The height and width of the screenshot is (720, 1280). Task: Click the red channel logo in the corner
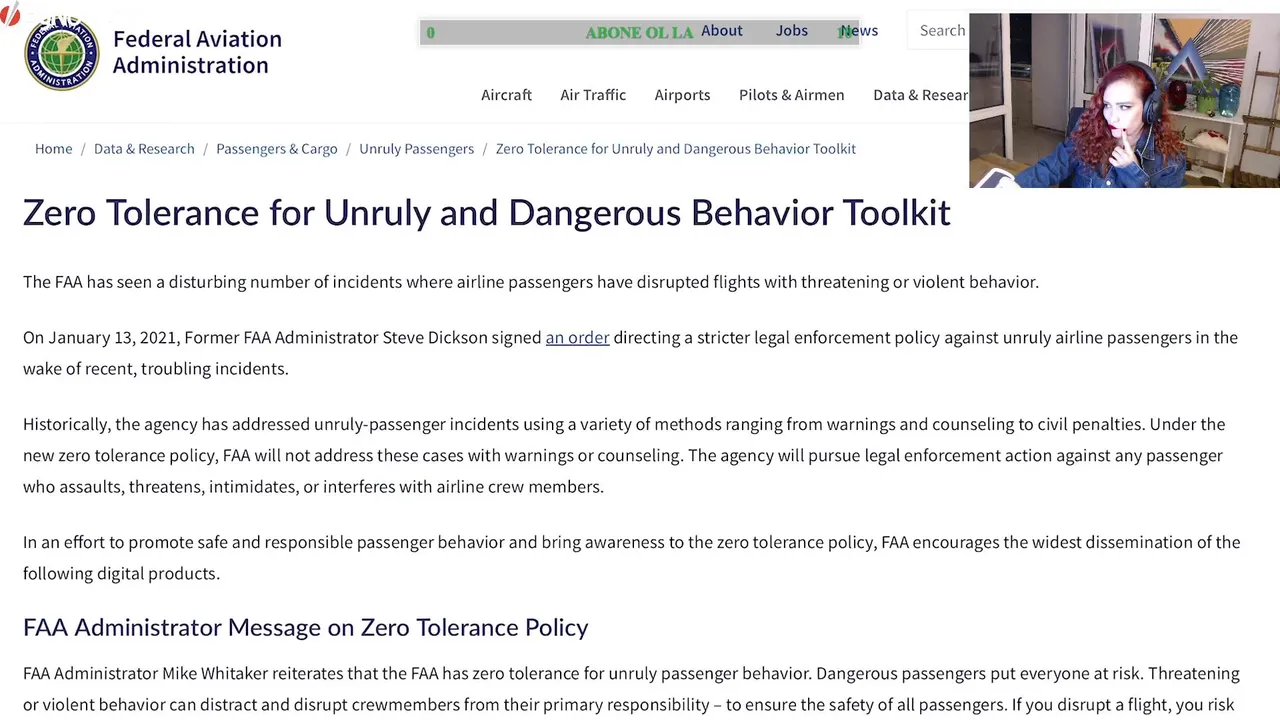(x=10, y=14)
